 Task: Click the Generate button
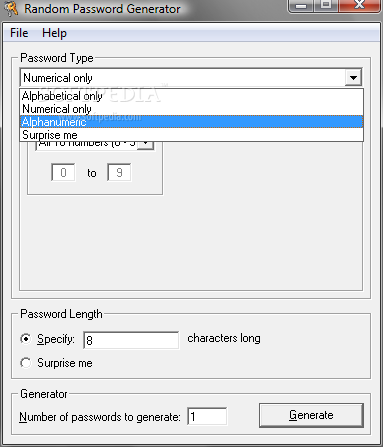(x=311, y=415)
